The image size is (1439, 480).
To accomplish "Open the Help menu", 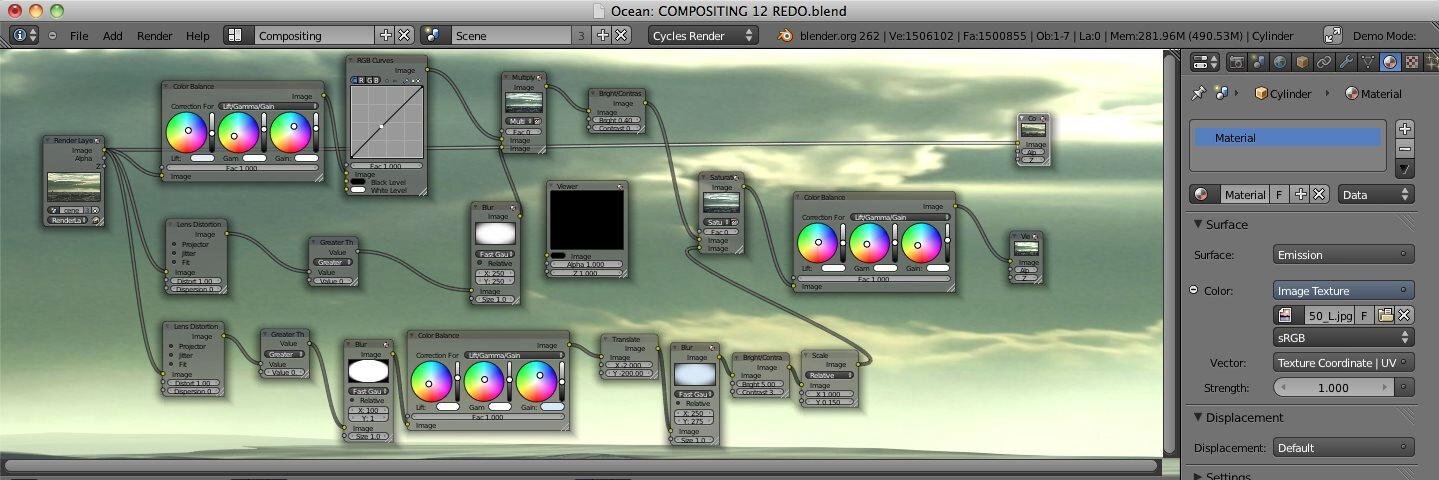I will (198, 35).
